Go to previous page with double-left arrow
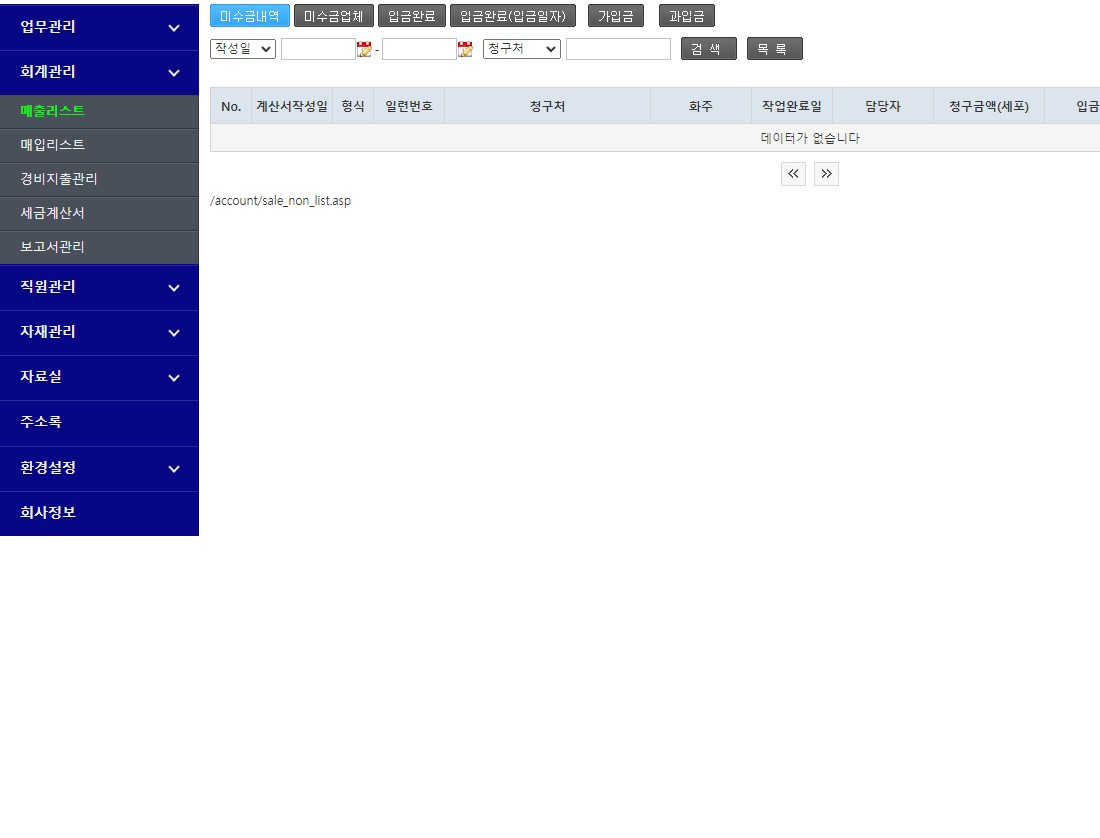Screen dimensions: 1100x838 pos(793,174)
